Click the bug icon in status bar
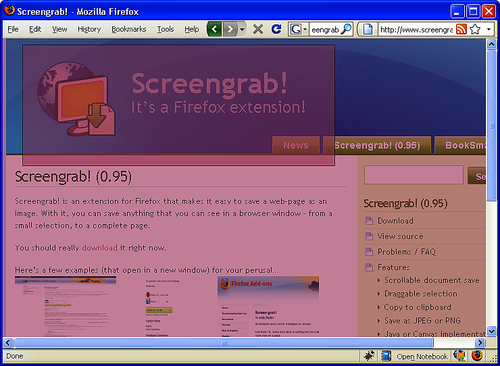500x366 pixels. (x=369, y=356)
